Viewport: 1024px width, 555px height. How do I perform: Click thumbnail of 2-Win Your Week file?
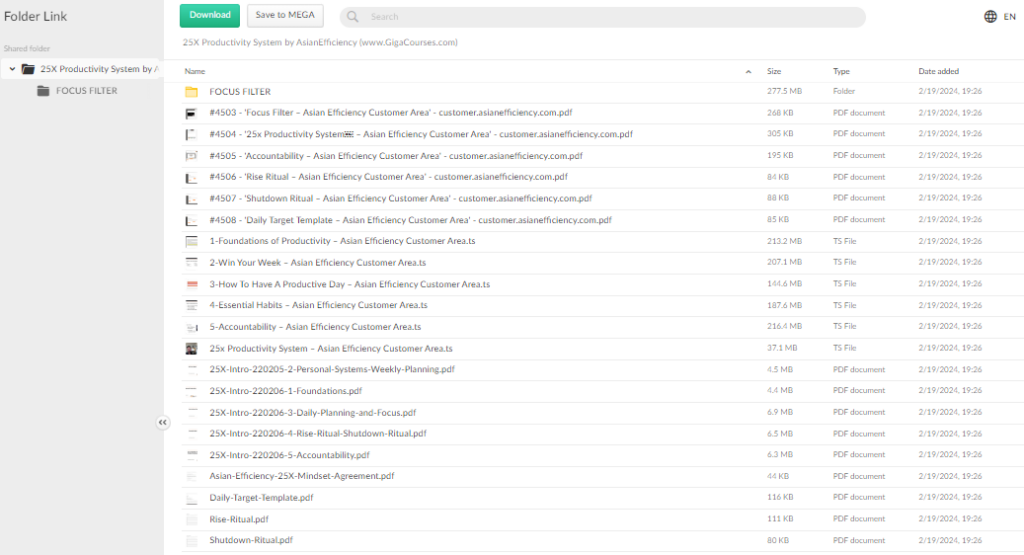[191, 263]
